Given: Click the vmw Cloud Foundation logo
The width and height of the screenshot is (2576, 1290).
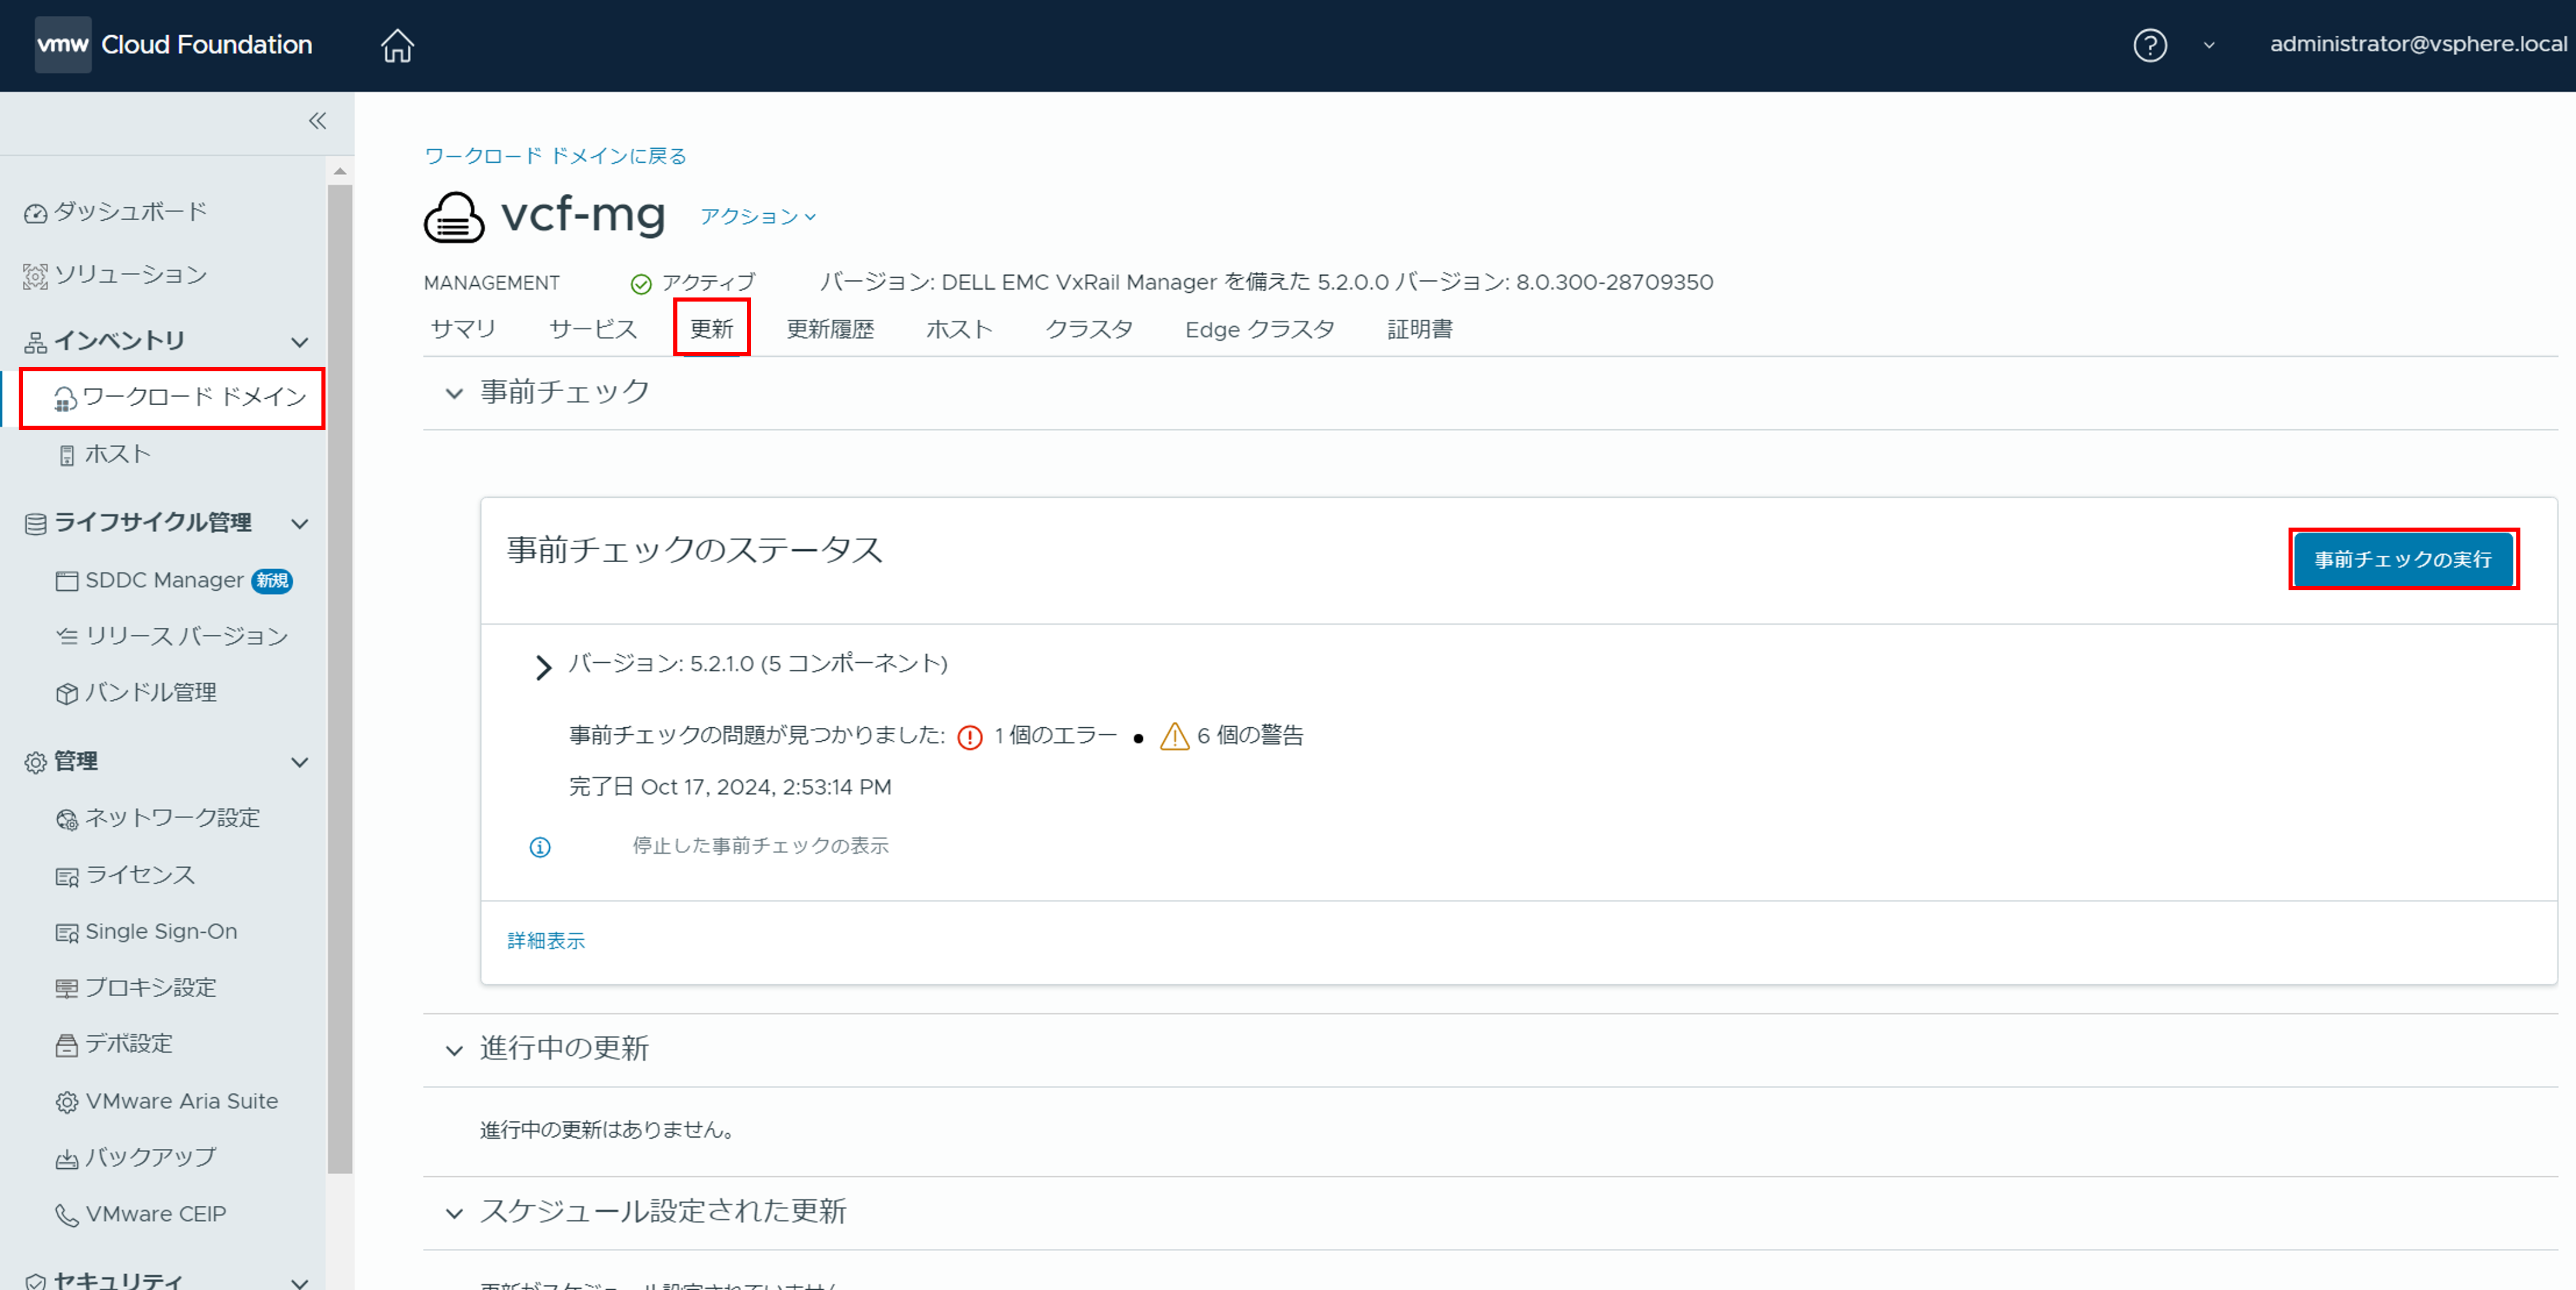Looking at the screenshot, I should tap(174, 45).
